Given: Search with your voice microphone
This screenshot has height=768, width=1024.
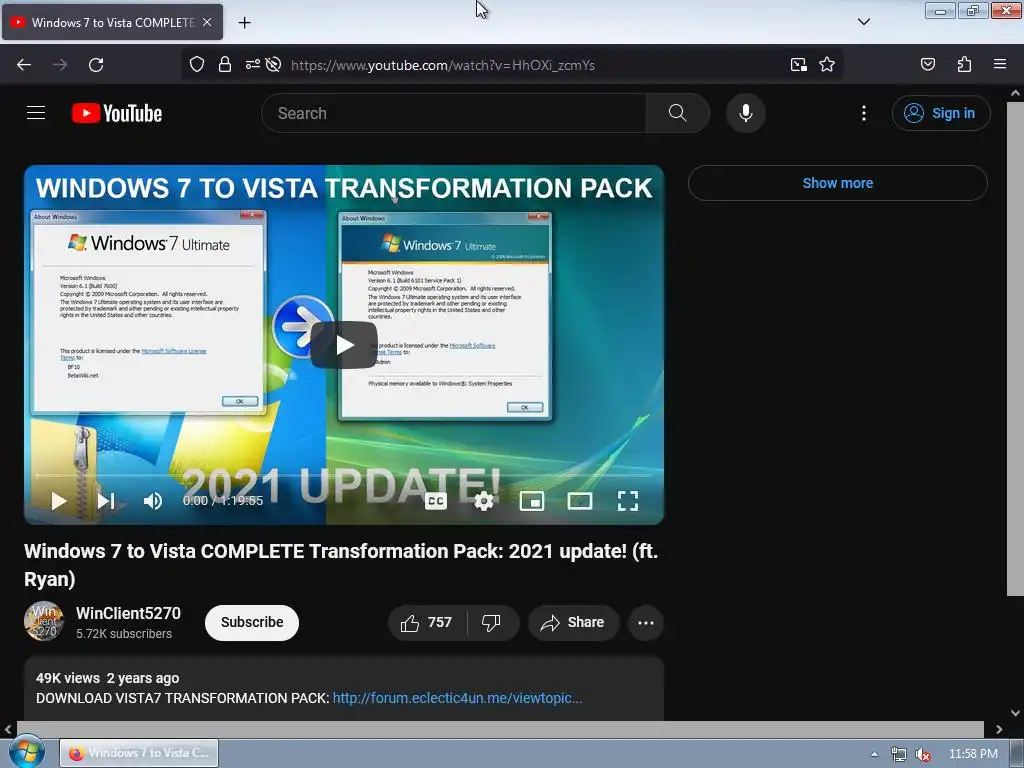Looking at the screenshot, I should tap(745, 113).
